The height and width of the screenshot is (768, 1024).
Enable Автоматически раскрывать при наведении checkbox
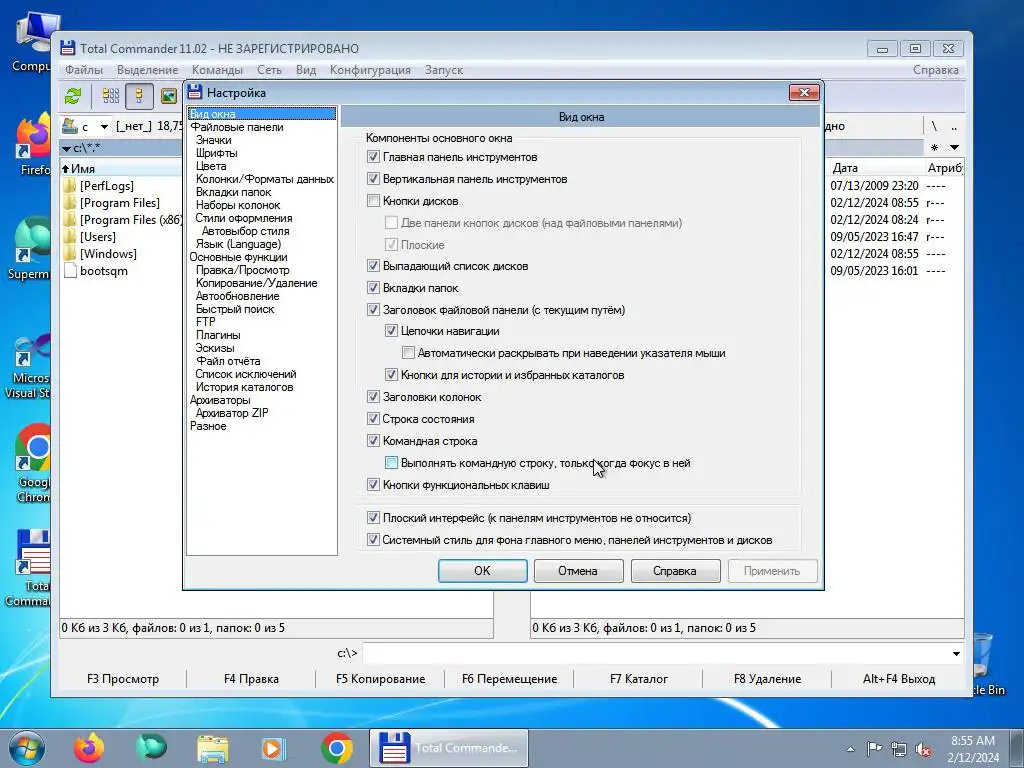408,353
